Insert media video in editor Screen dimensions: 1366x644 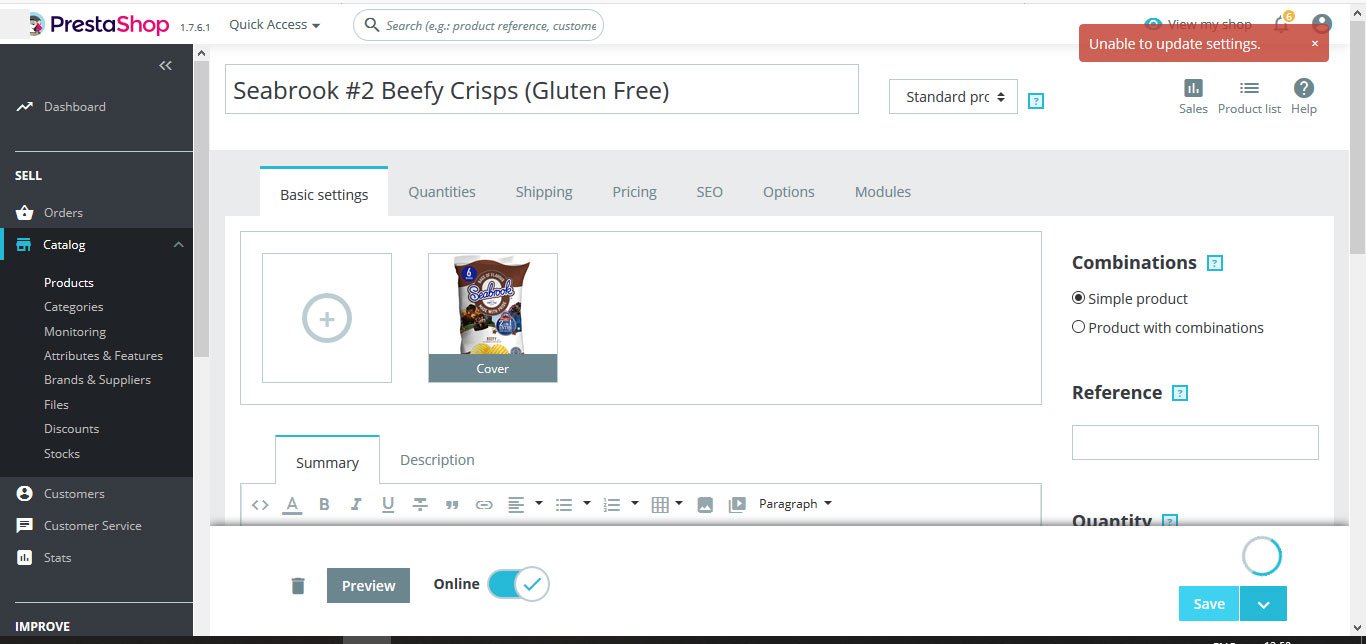[737, 505]
